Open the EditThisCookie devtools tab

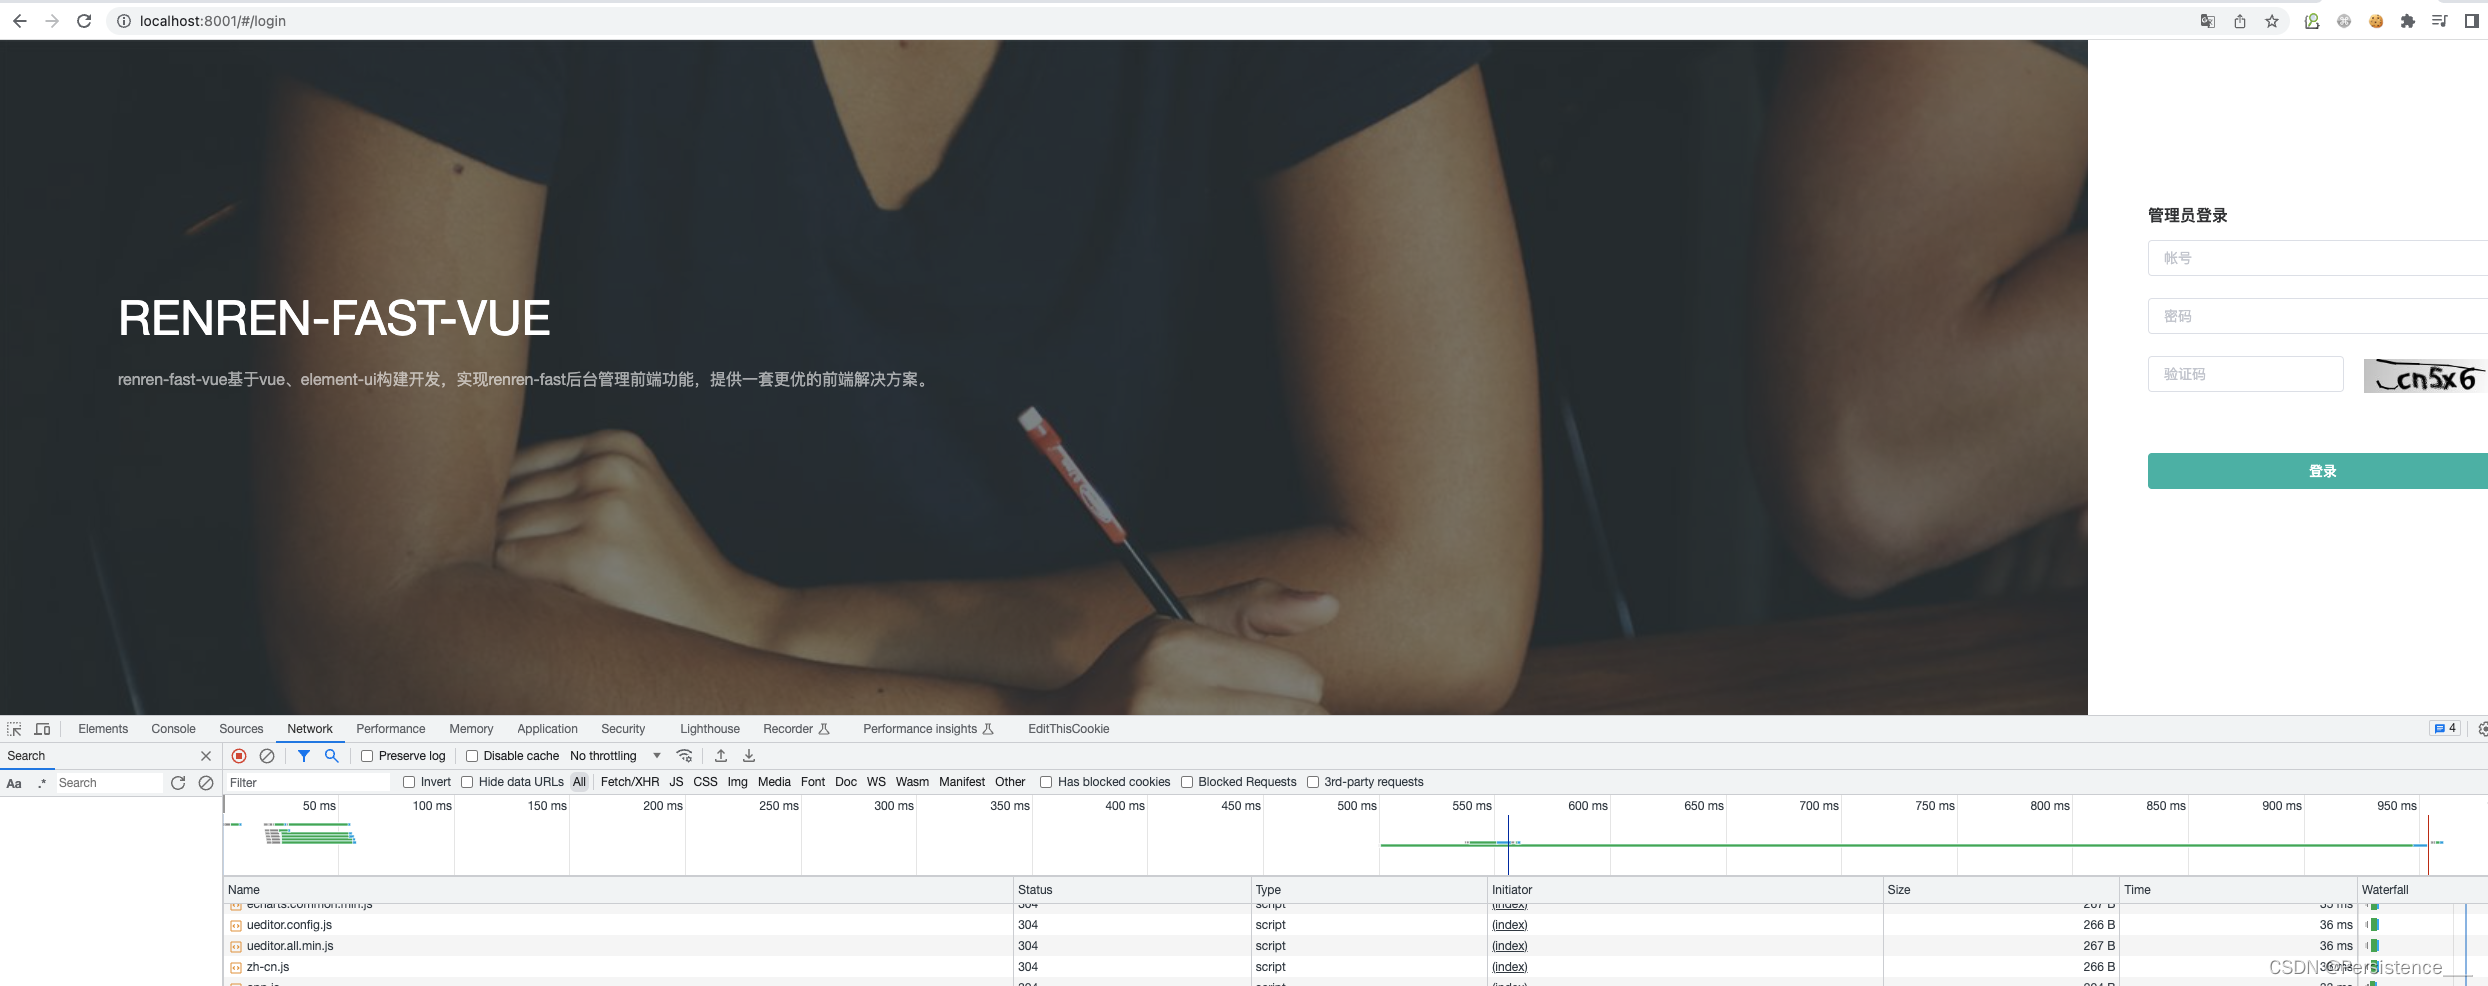click(x=1069, y=729)
